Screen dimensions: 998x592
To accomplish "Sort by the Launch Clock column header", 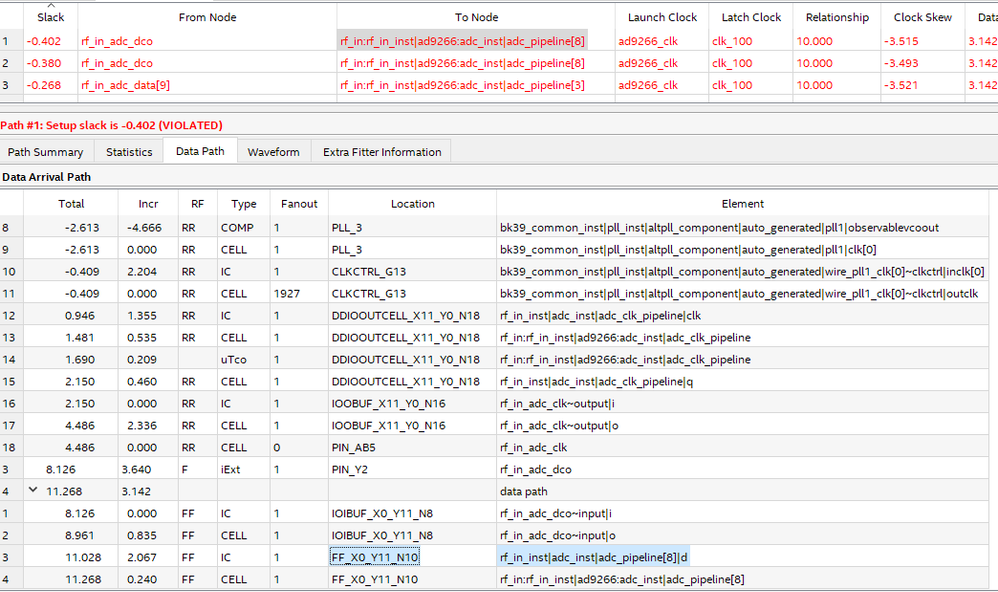I will (x=660, y=17).
